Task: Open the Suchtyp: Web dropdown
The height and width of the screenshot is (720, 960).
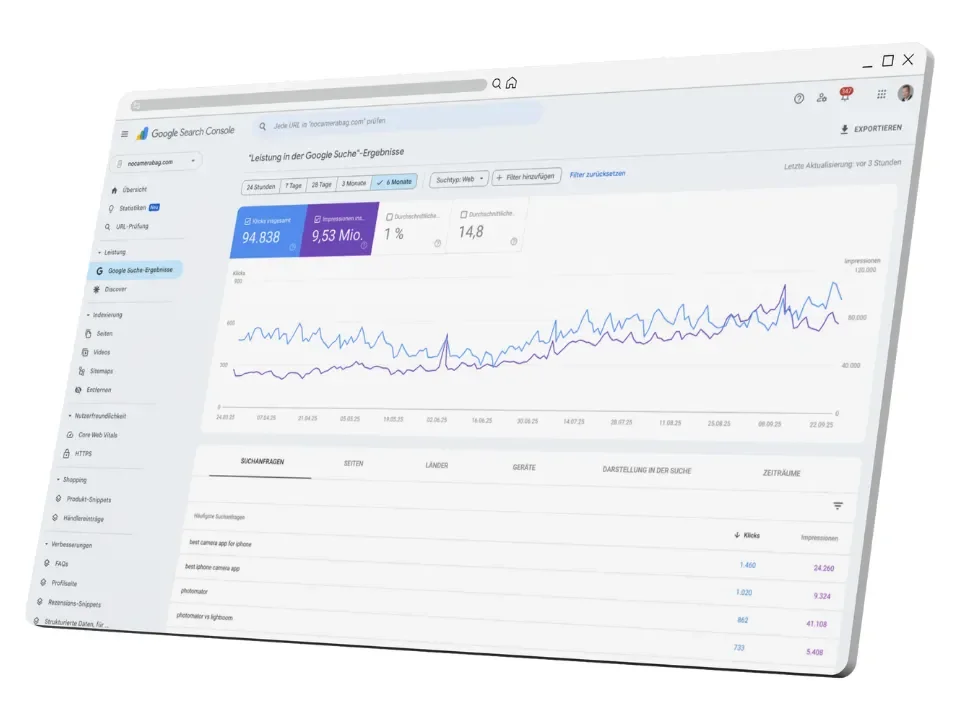Action: tap(459, 179)
